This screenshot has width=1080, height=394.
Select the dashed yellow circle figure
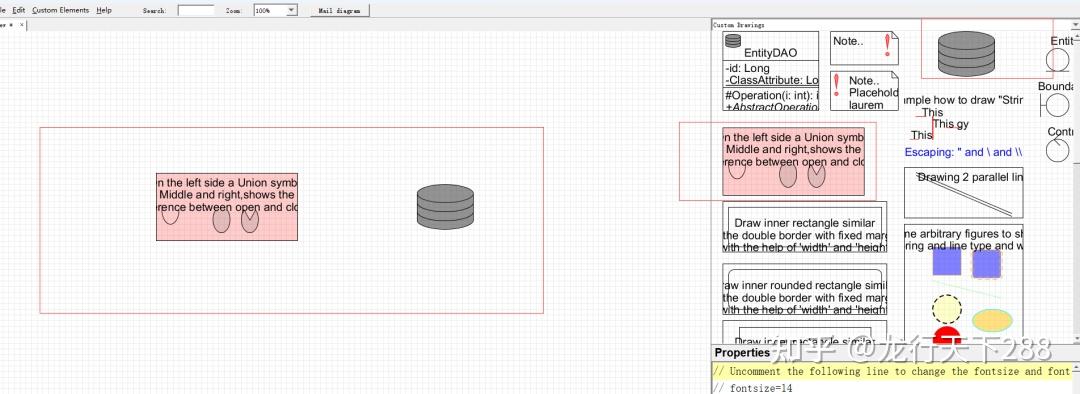(946, 309)
